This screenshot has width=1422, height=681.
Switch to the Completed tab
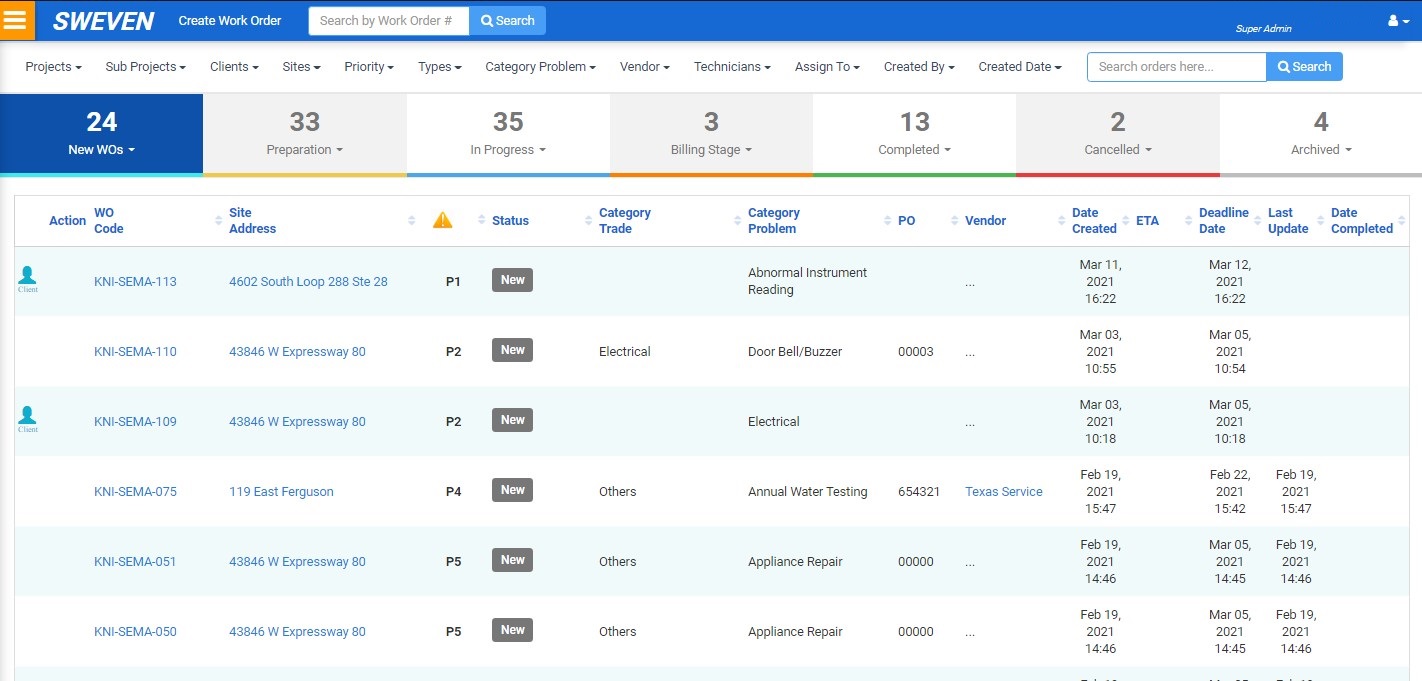914,134
